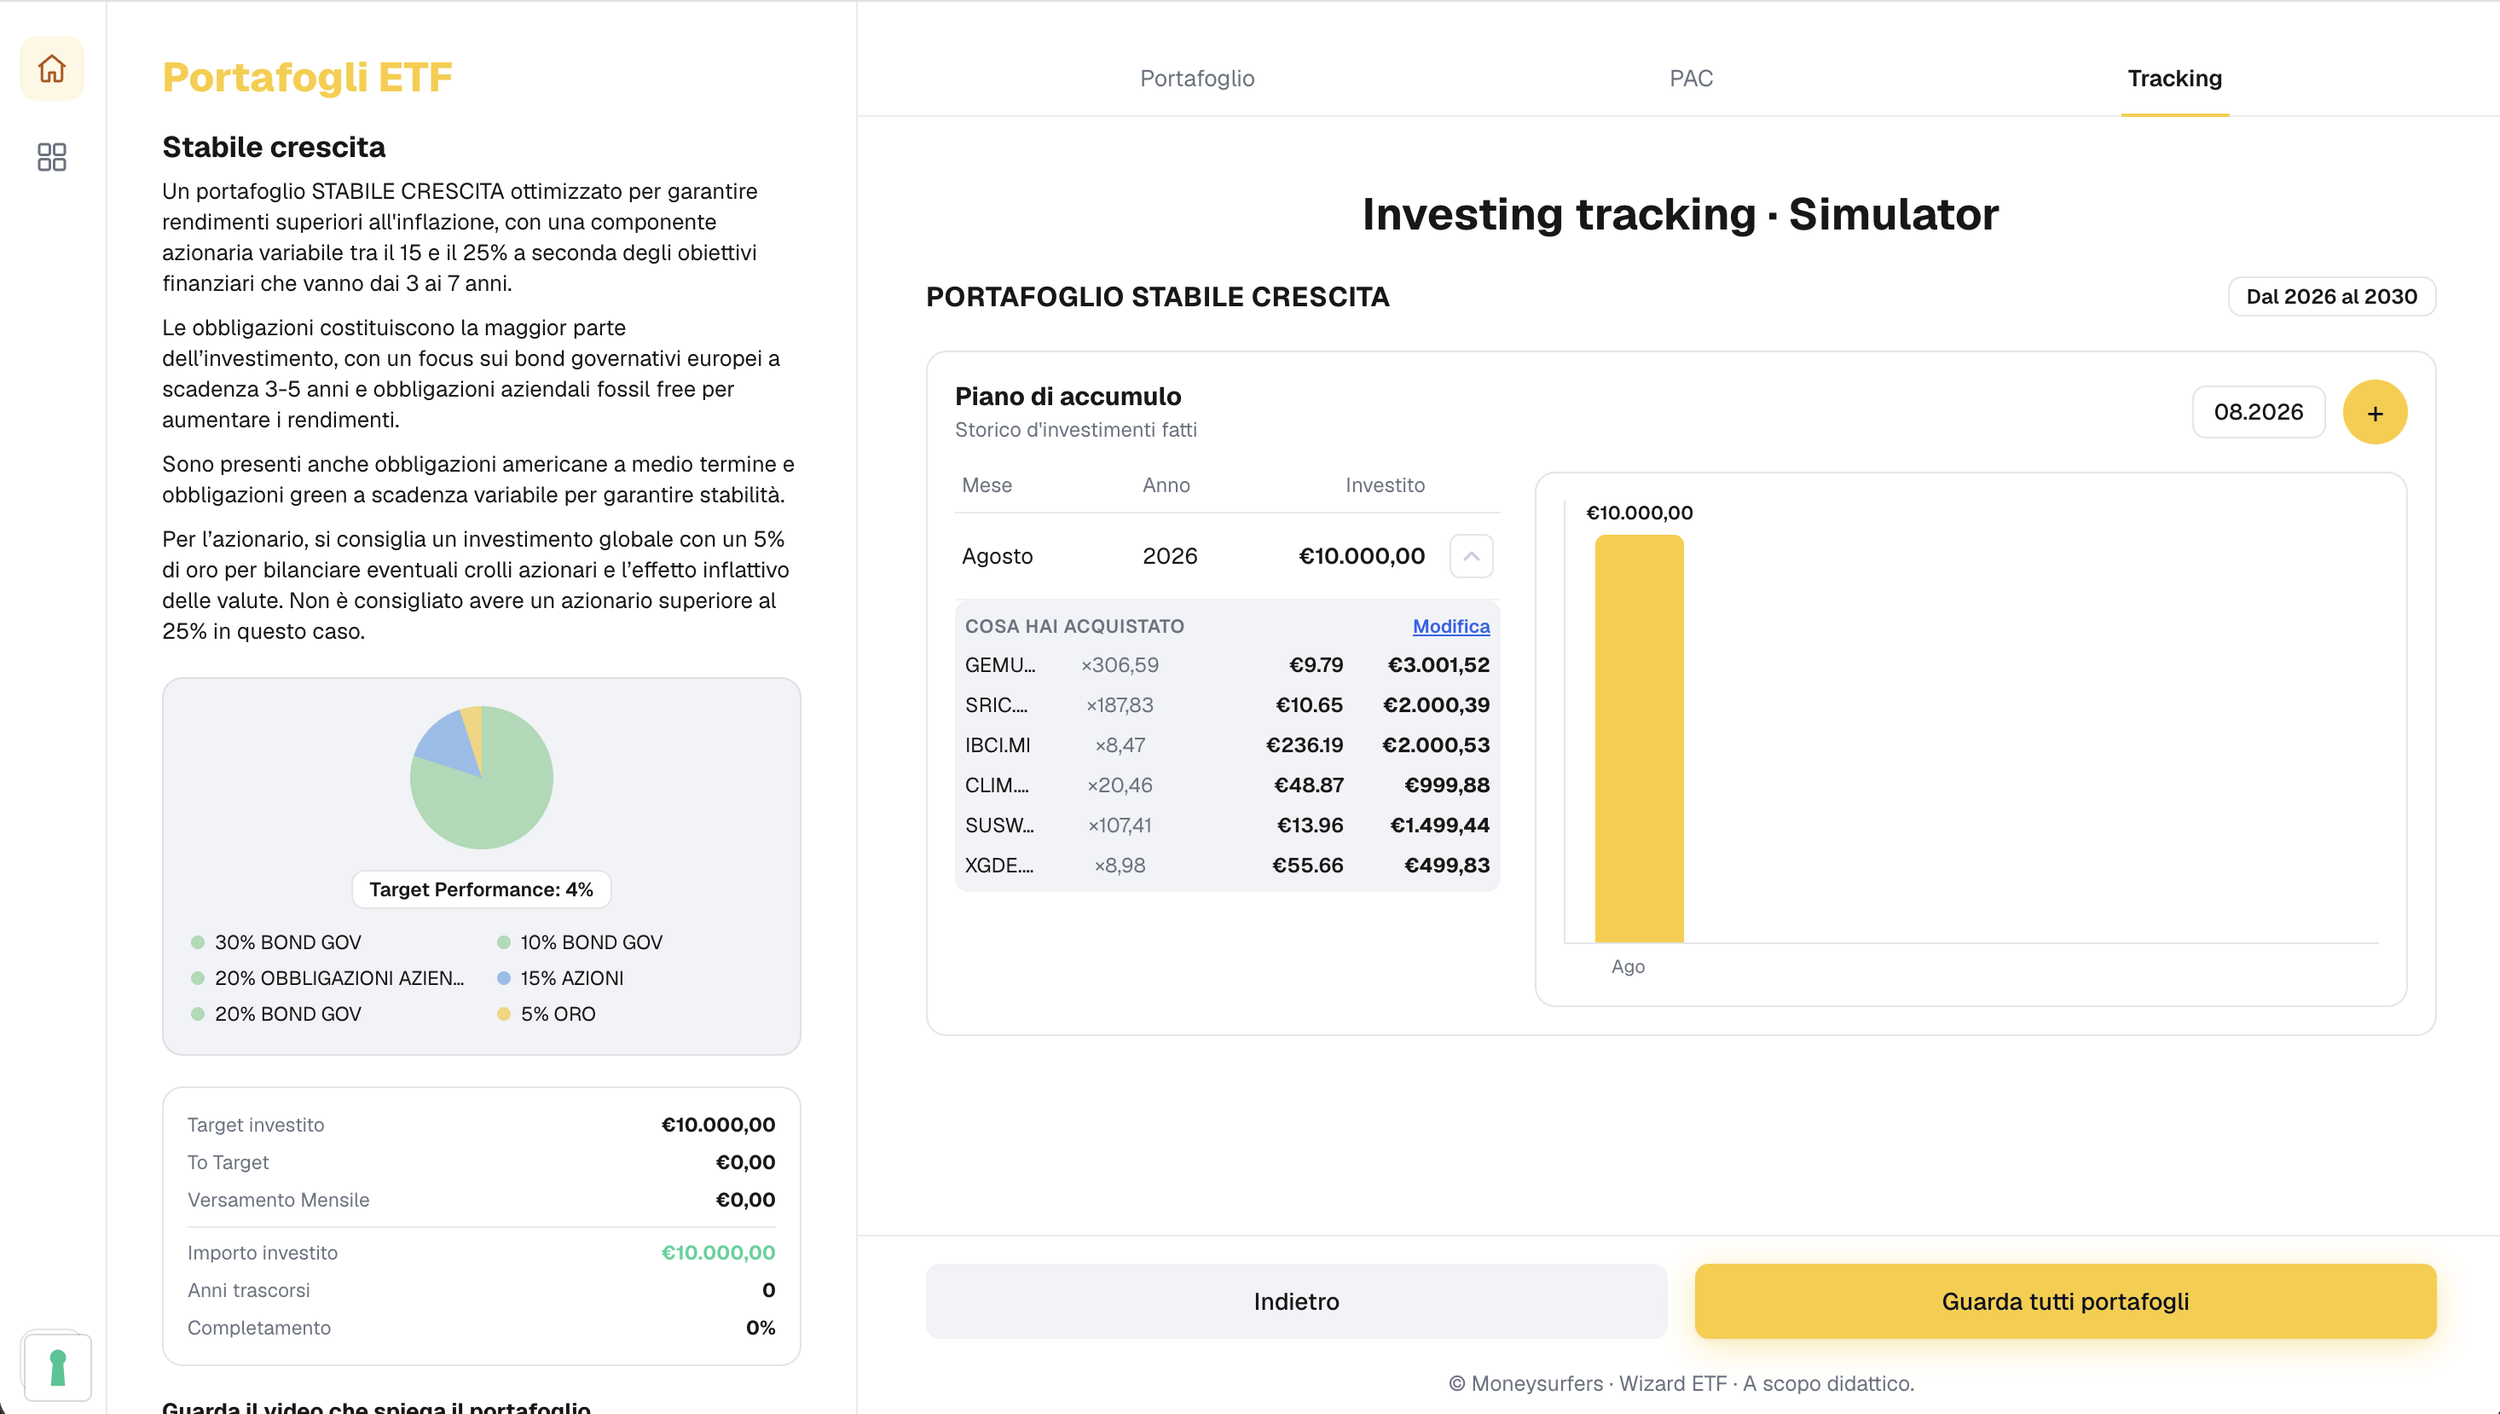
Task: Select the SRIC... purchase row
Action: click(1227, 705)
